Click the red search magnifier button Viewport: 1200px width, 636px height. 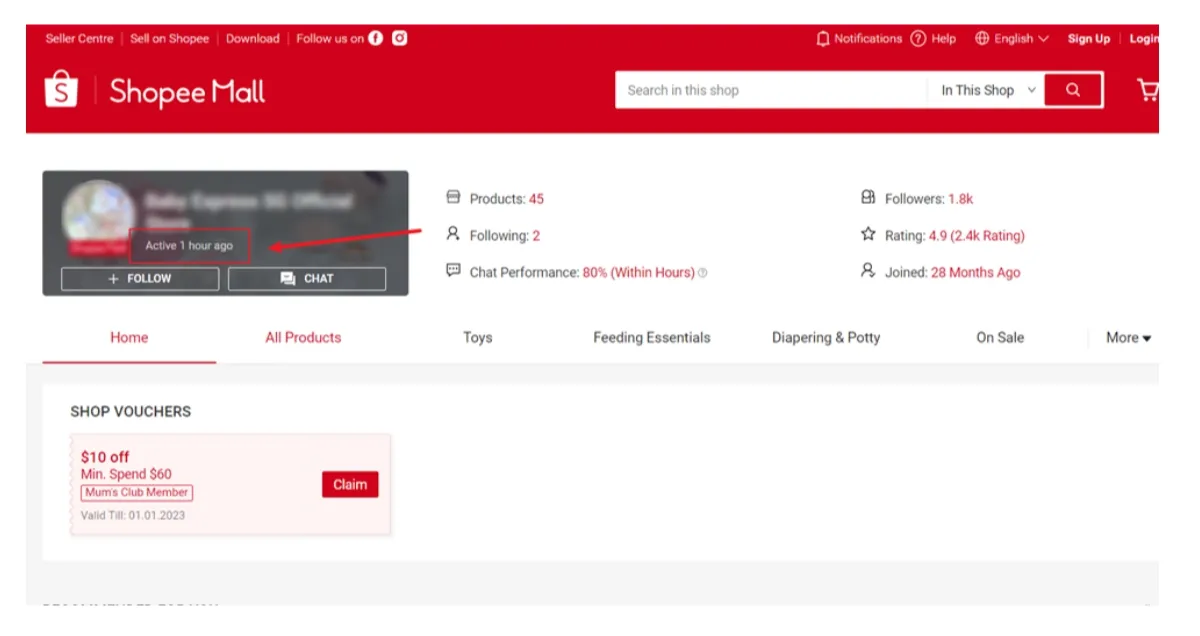click(1073, 90)
